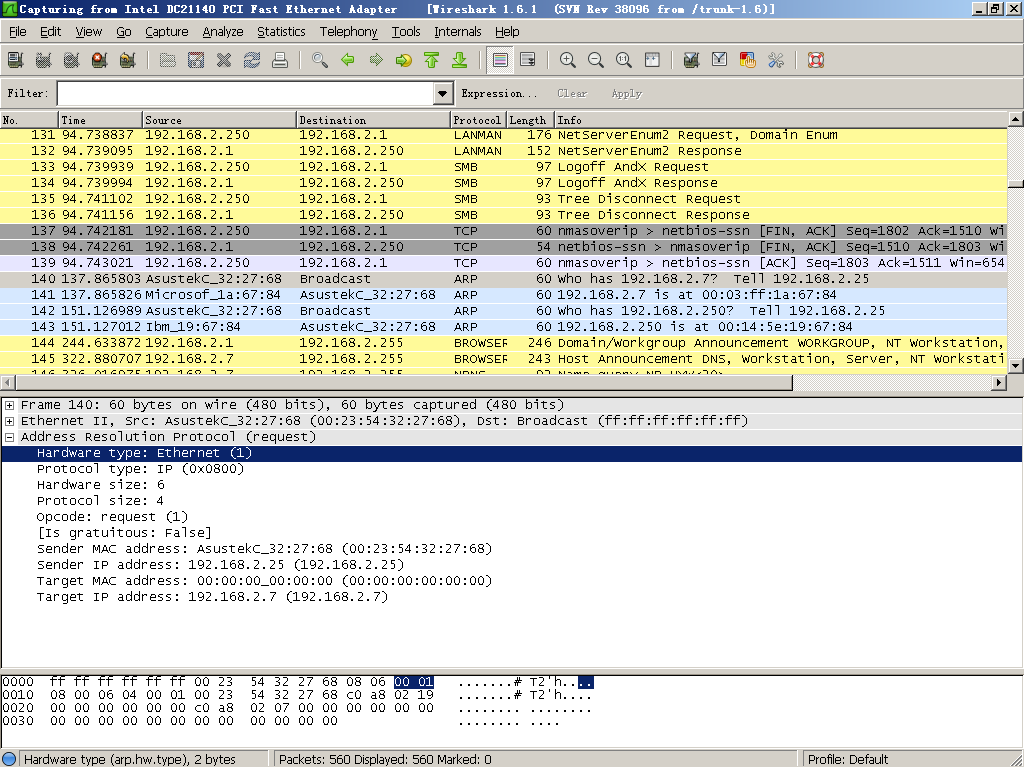Open the Analyze menu
Viewport: 1024px width, 768px height.
pos(223,31)
